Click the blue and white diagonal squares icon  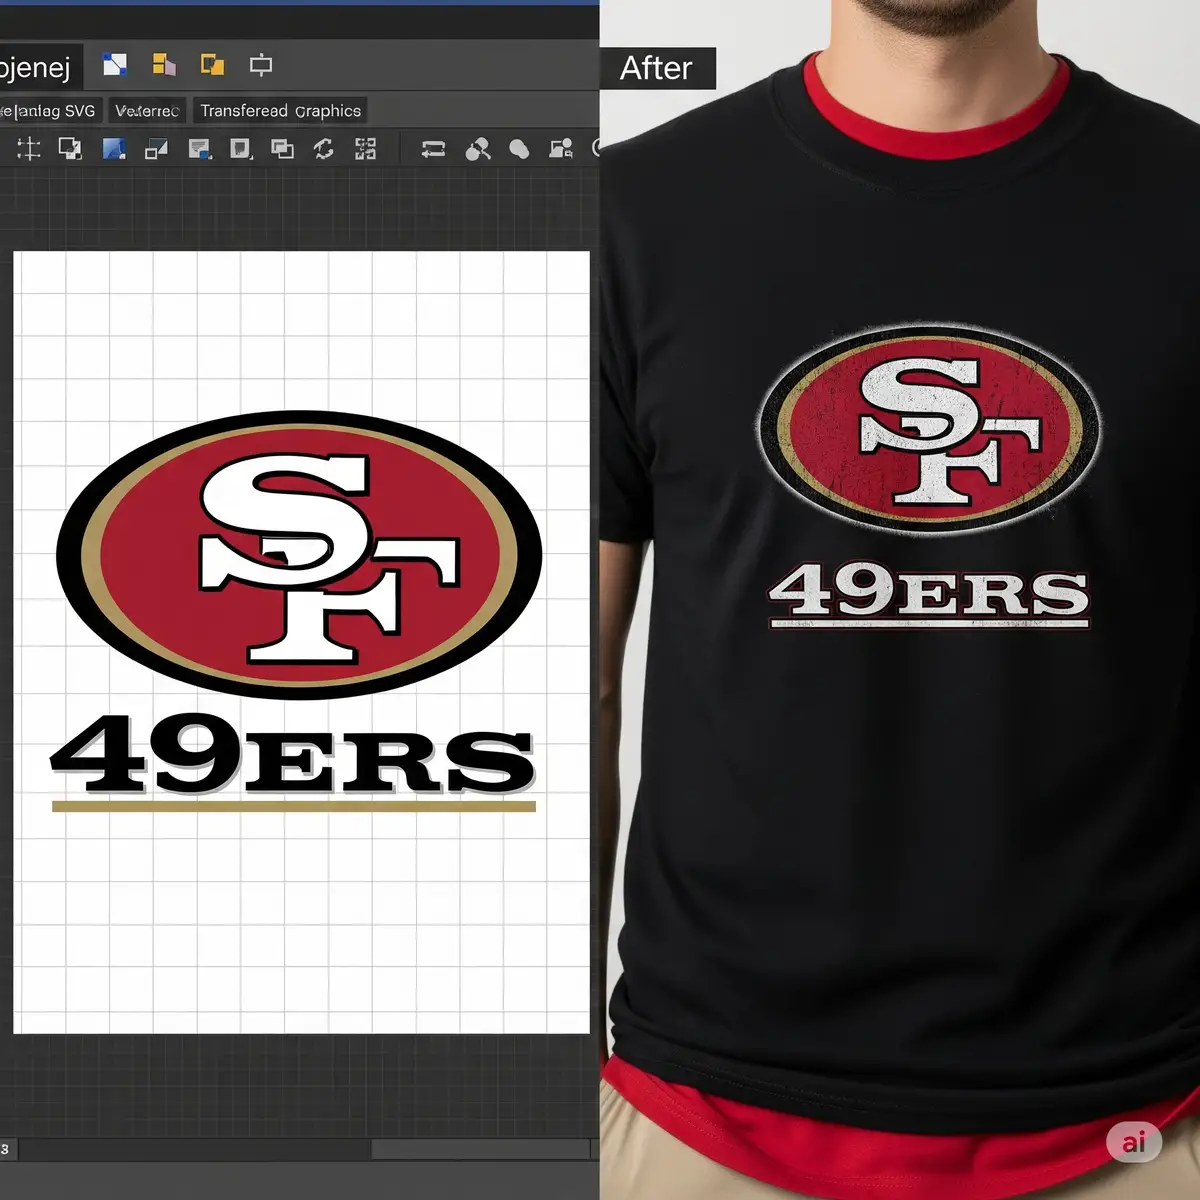click(115, 65)
